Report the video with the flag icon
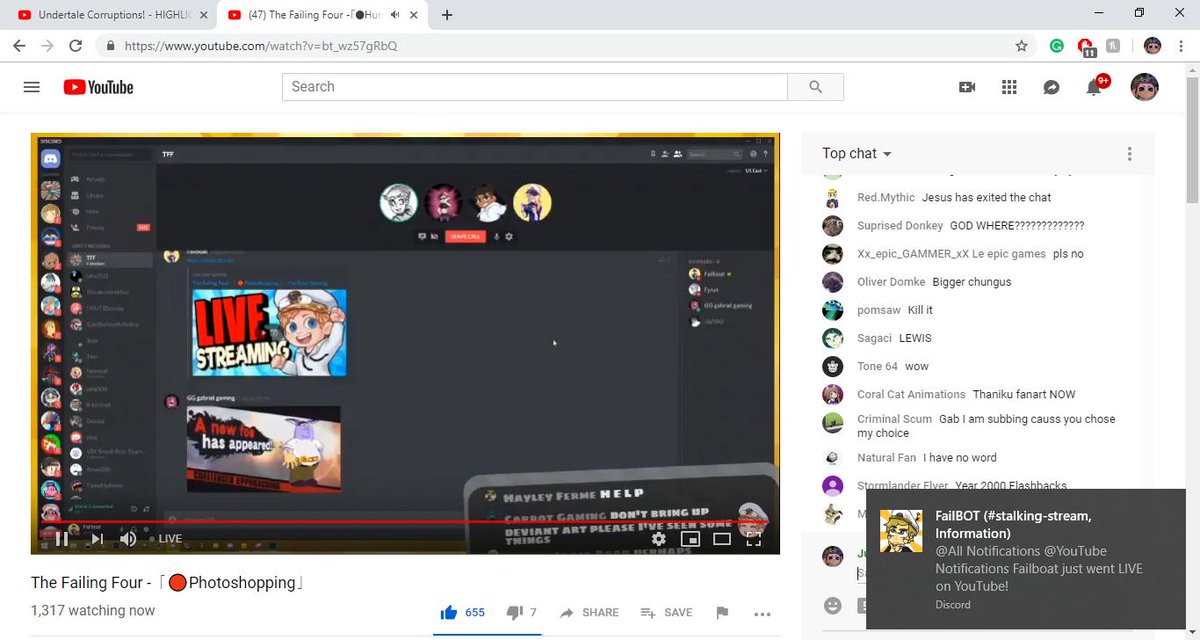Viewport: 1200px width, 640px height. [x=721, y=612]
